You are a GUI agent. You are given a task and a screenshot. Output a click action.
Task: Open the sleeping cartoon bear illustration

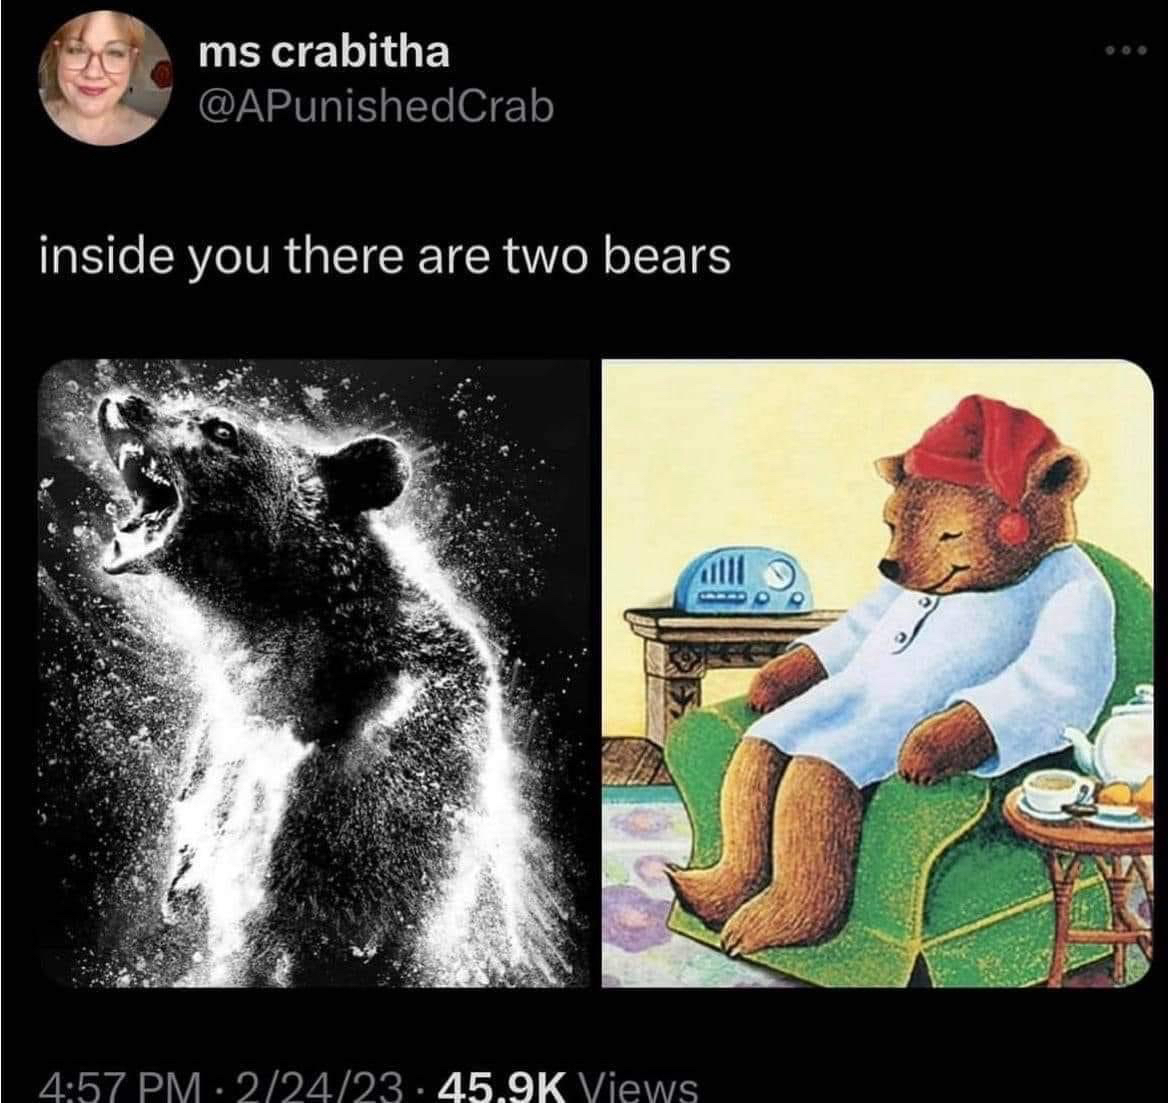coord(877,673)
